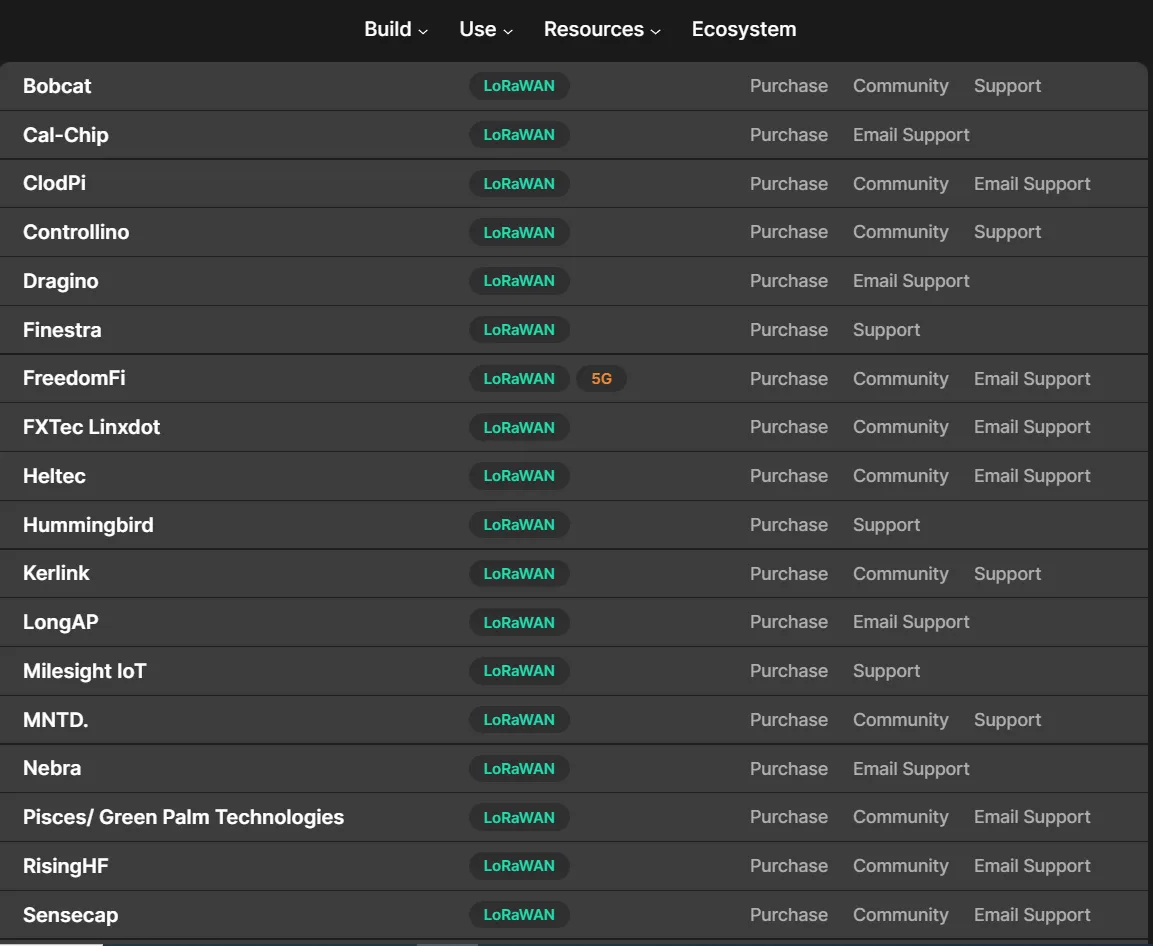
Task: Open Sensecap Community link
Action: tap(900, 915)
